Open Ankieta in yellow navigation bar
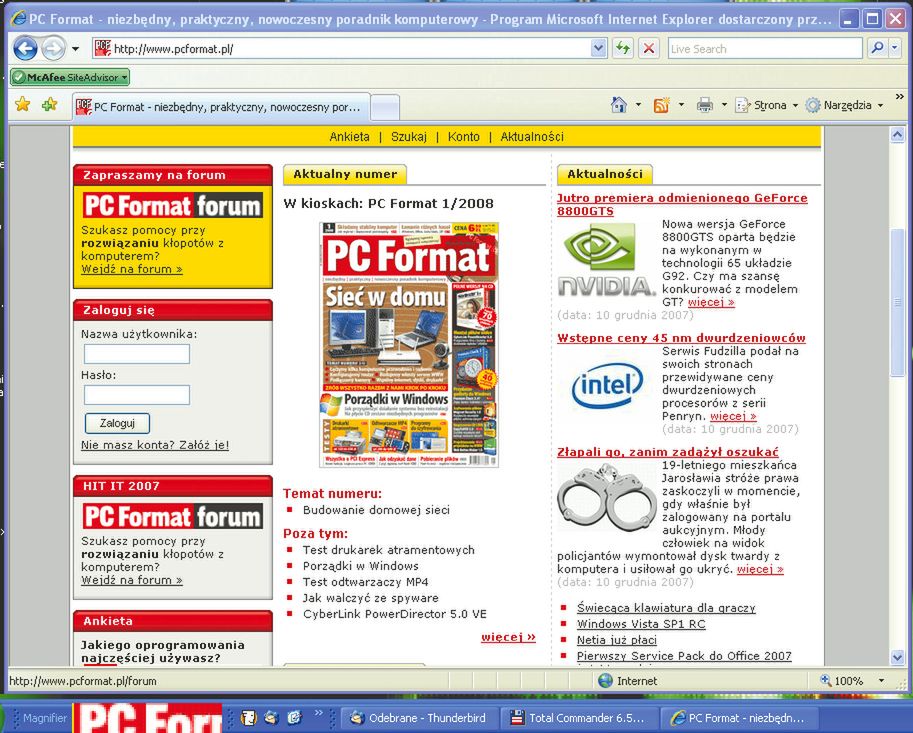This screenshot has height=733, width=913. click(349, 137)
